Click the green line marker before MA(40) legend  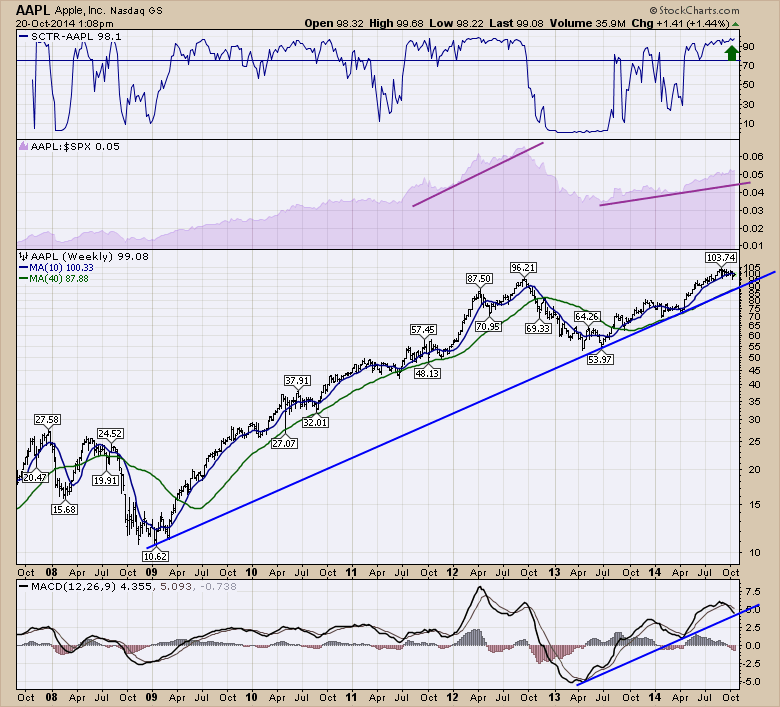click(23, 279)
